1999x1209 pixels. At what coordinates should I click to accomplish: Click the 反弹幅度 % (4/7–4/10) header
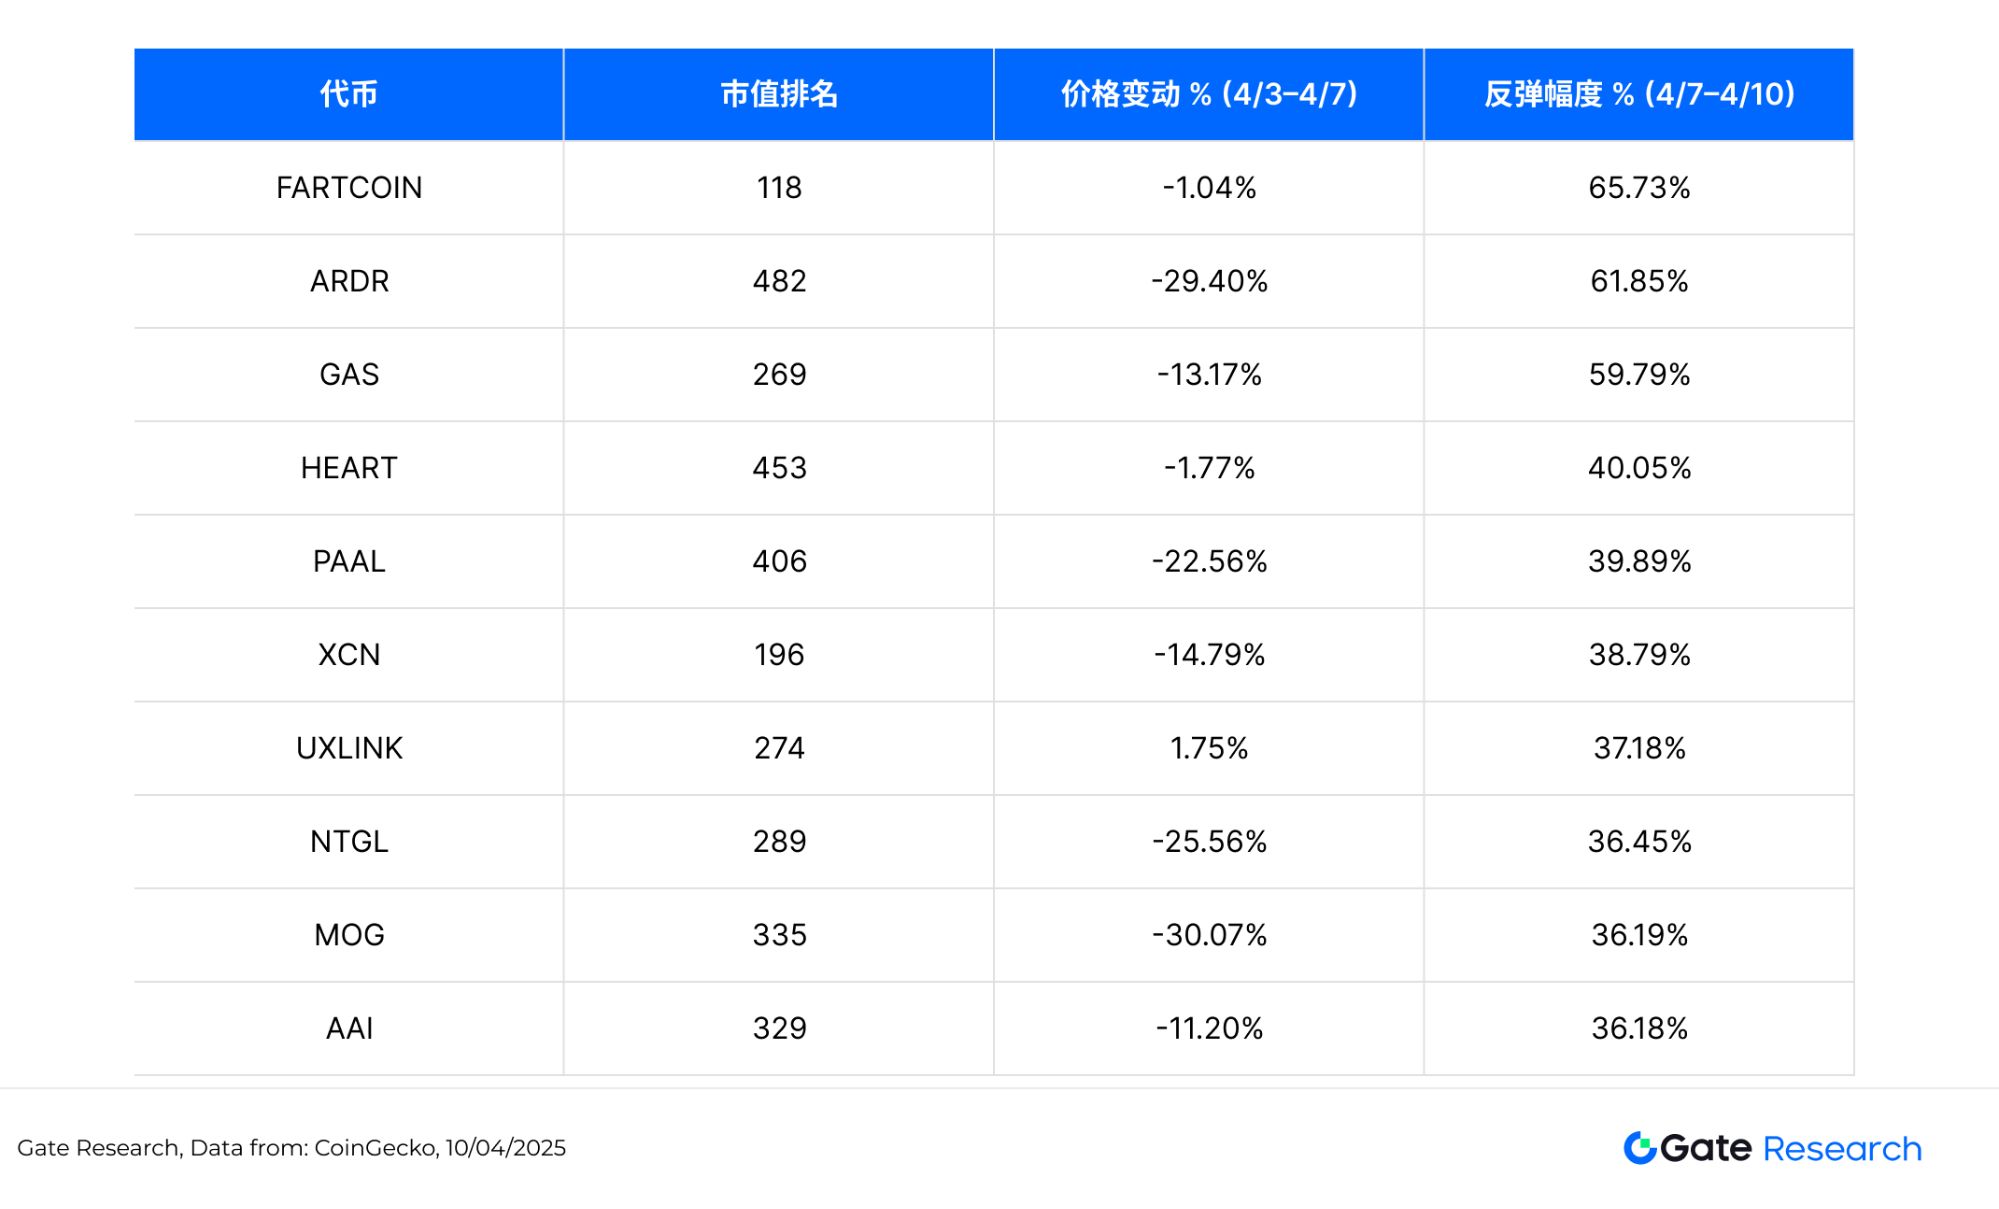tap(1639, 94)
